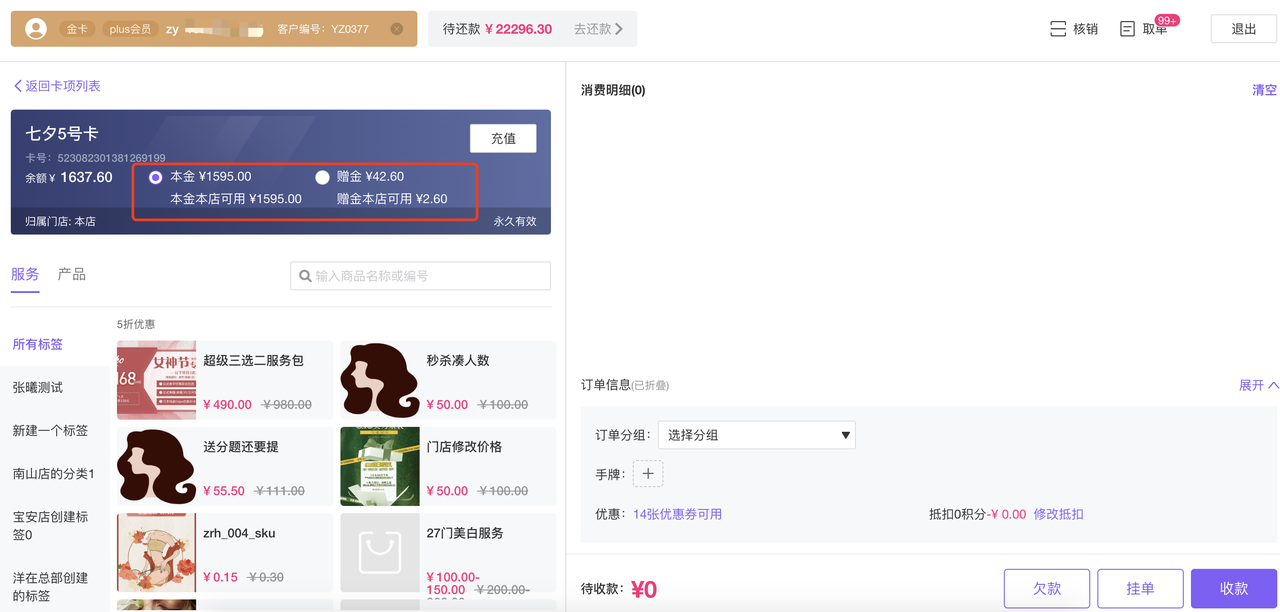The image size is (1280, 612).
Task: Click the 待还款 amount ¥22296.30
Action: coord(518,29)
